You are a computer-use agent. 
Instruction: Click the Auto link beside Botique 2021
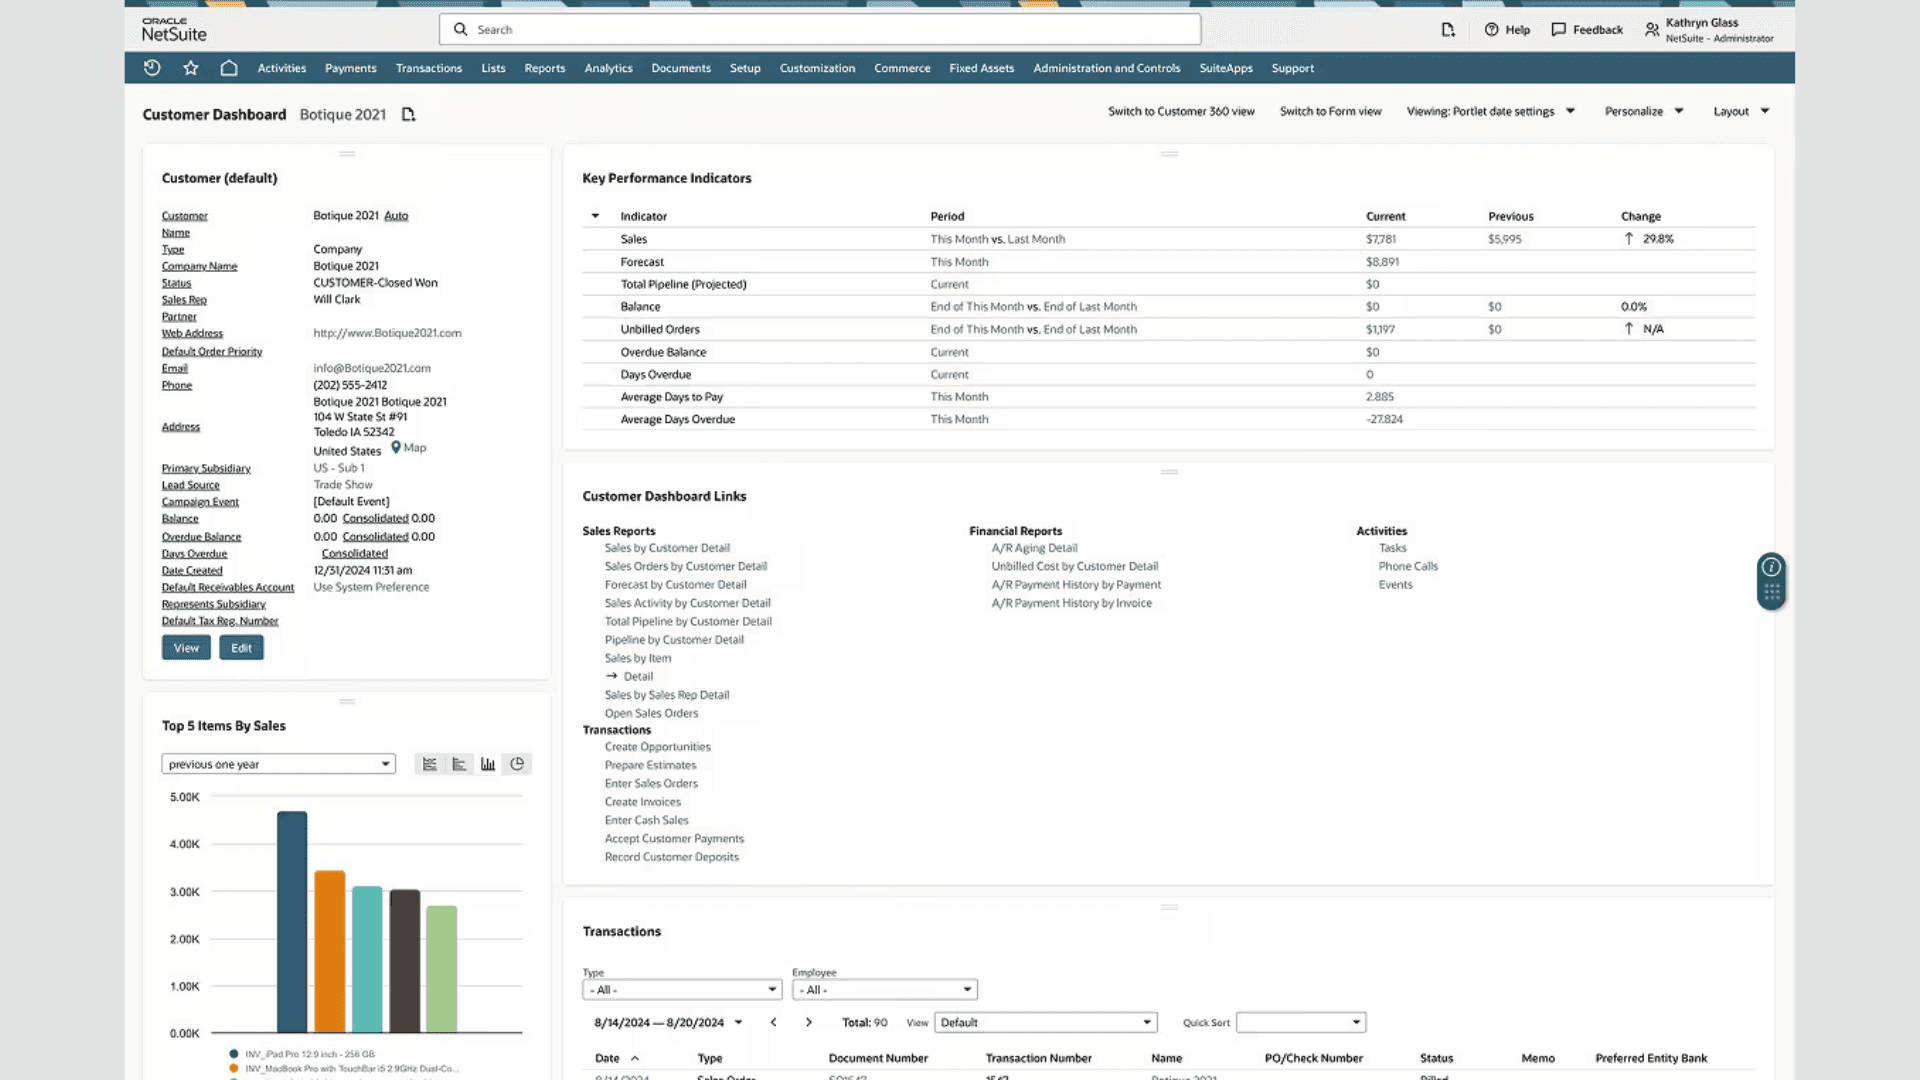tap(396, 216)
